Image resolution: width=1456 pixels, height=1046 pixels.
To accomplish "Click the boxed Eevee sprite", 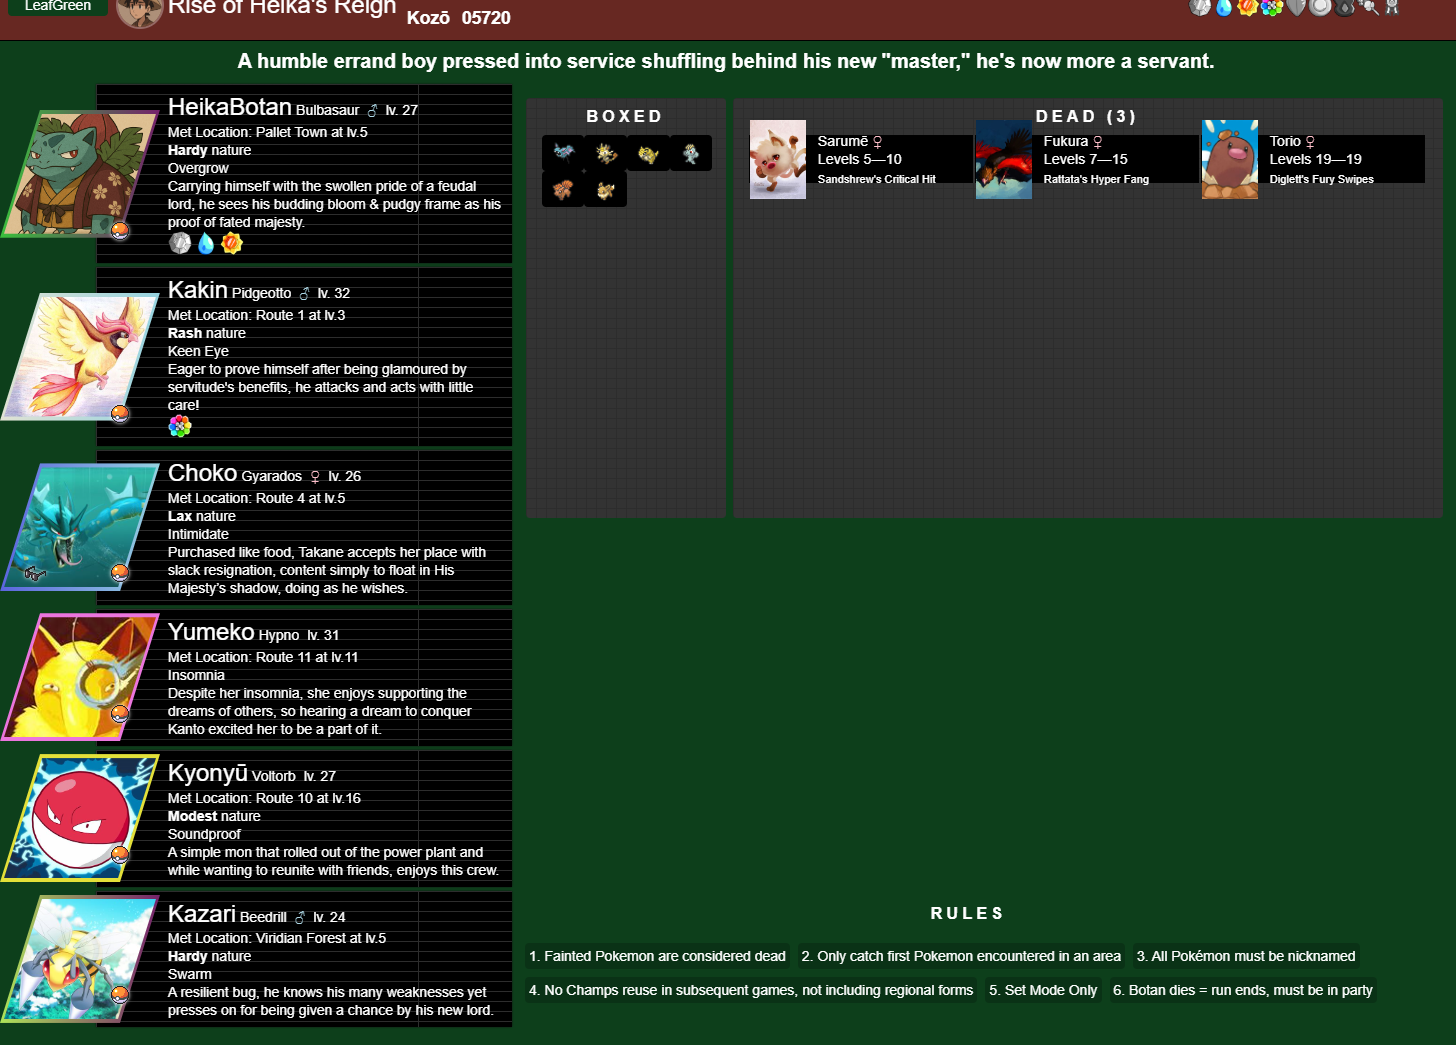I will point(606,189).
